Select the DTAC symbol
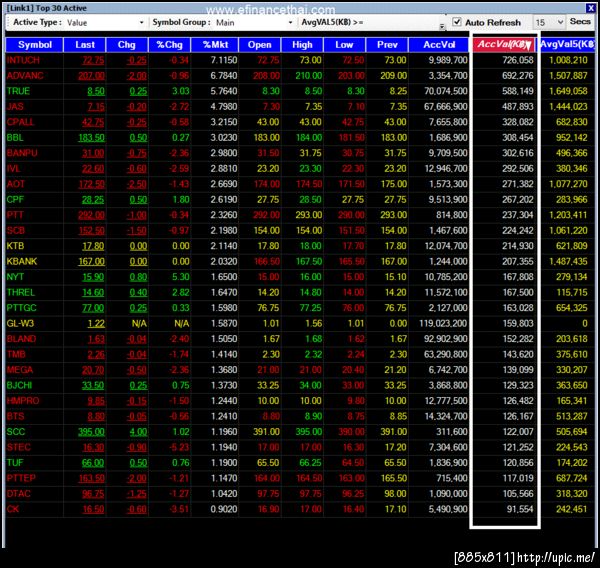This screenshot has height=568, width=600. pyautogui.click(x=18, y=494)
